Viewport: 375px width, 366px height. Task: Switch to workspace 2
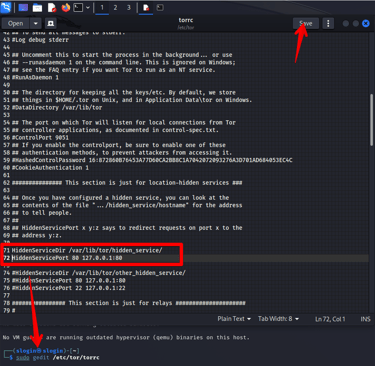[x=115, y=7]
